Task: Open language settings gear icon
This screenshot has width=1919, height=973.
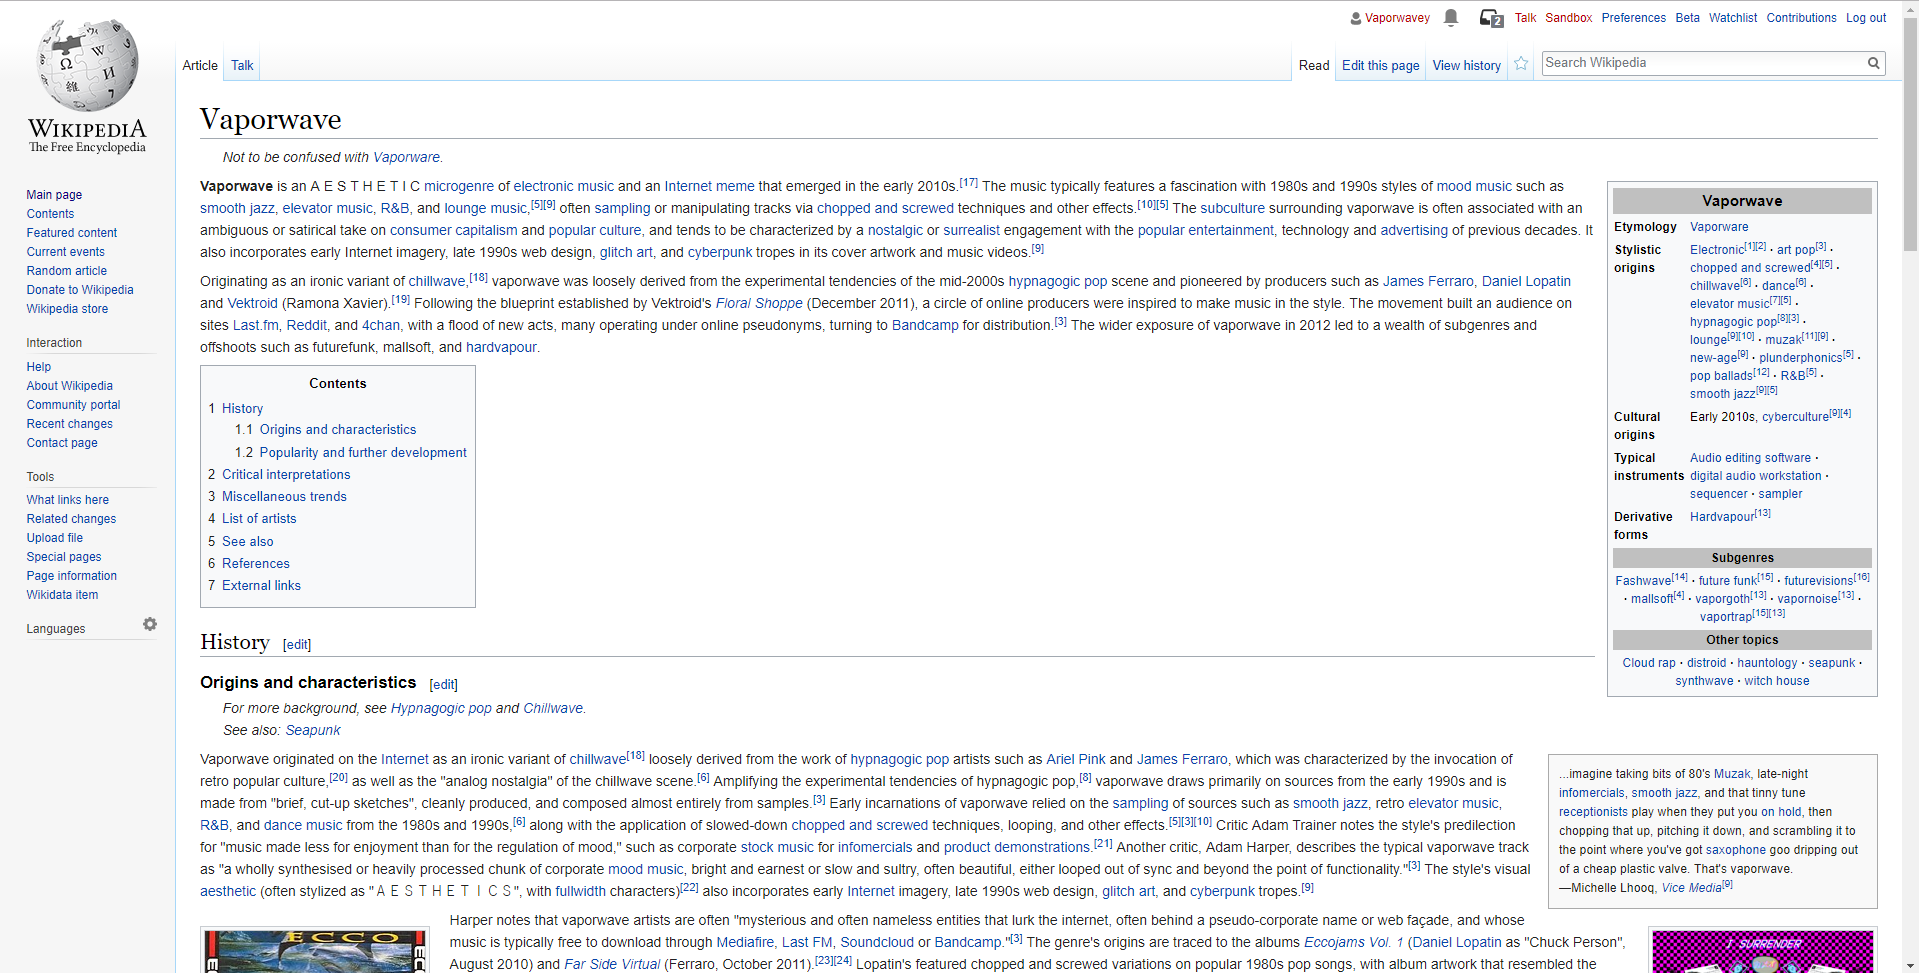Action: pyautogui.click(x=150, y=624)
